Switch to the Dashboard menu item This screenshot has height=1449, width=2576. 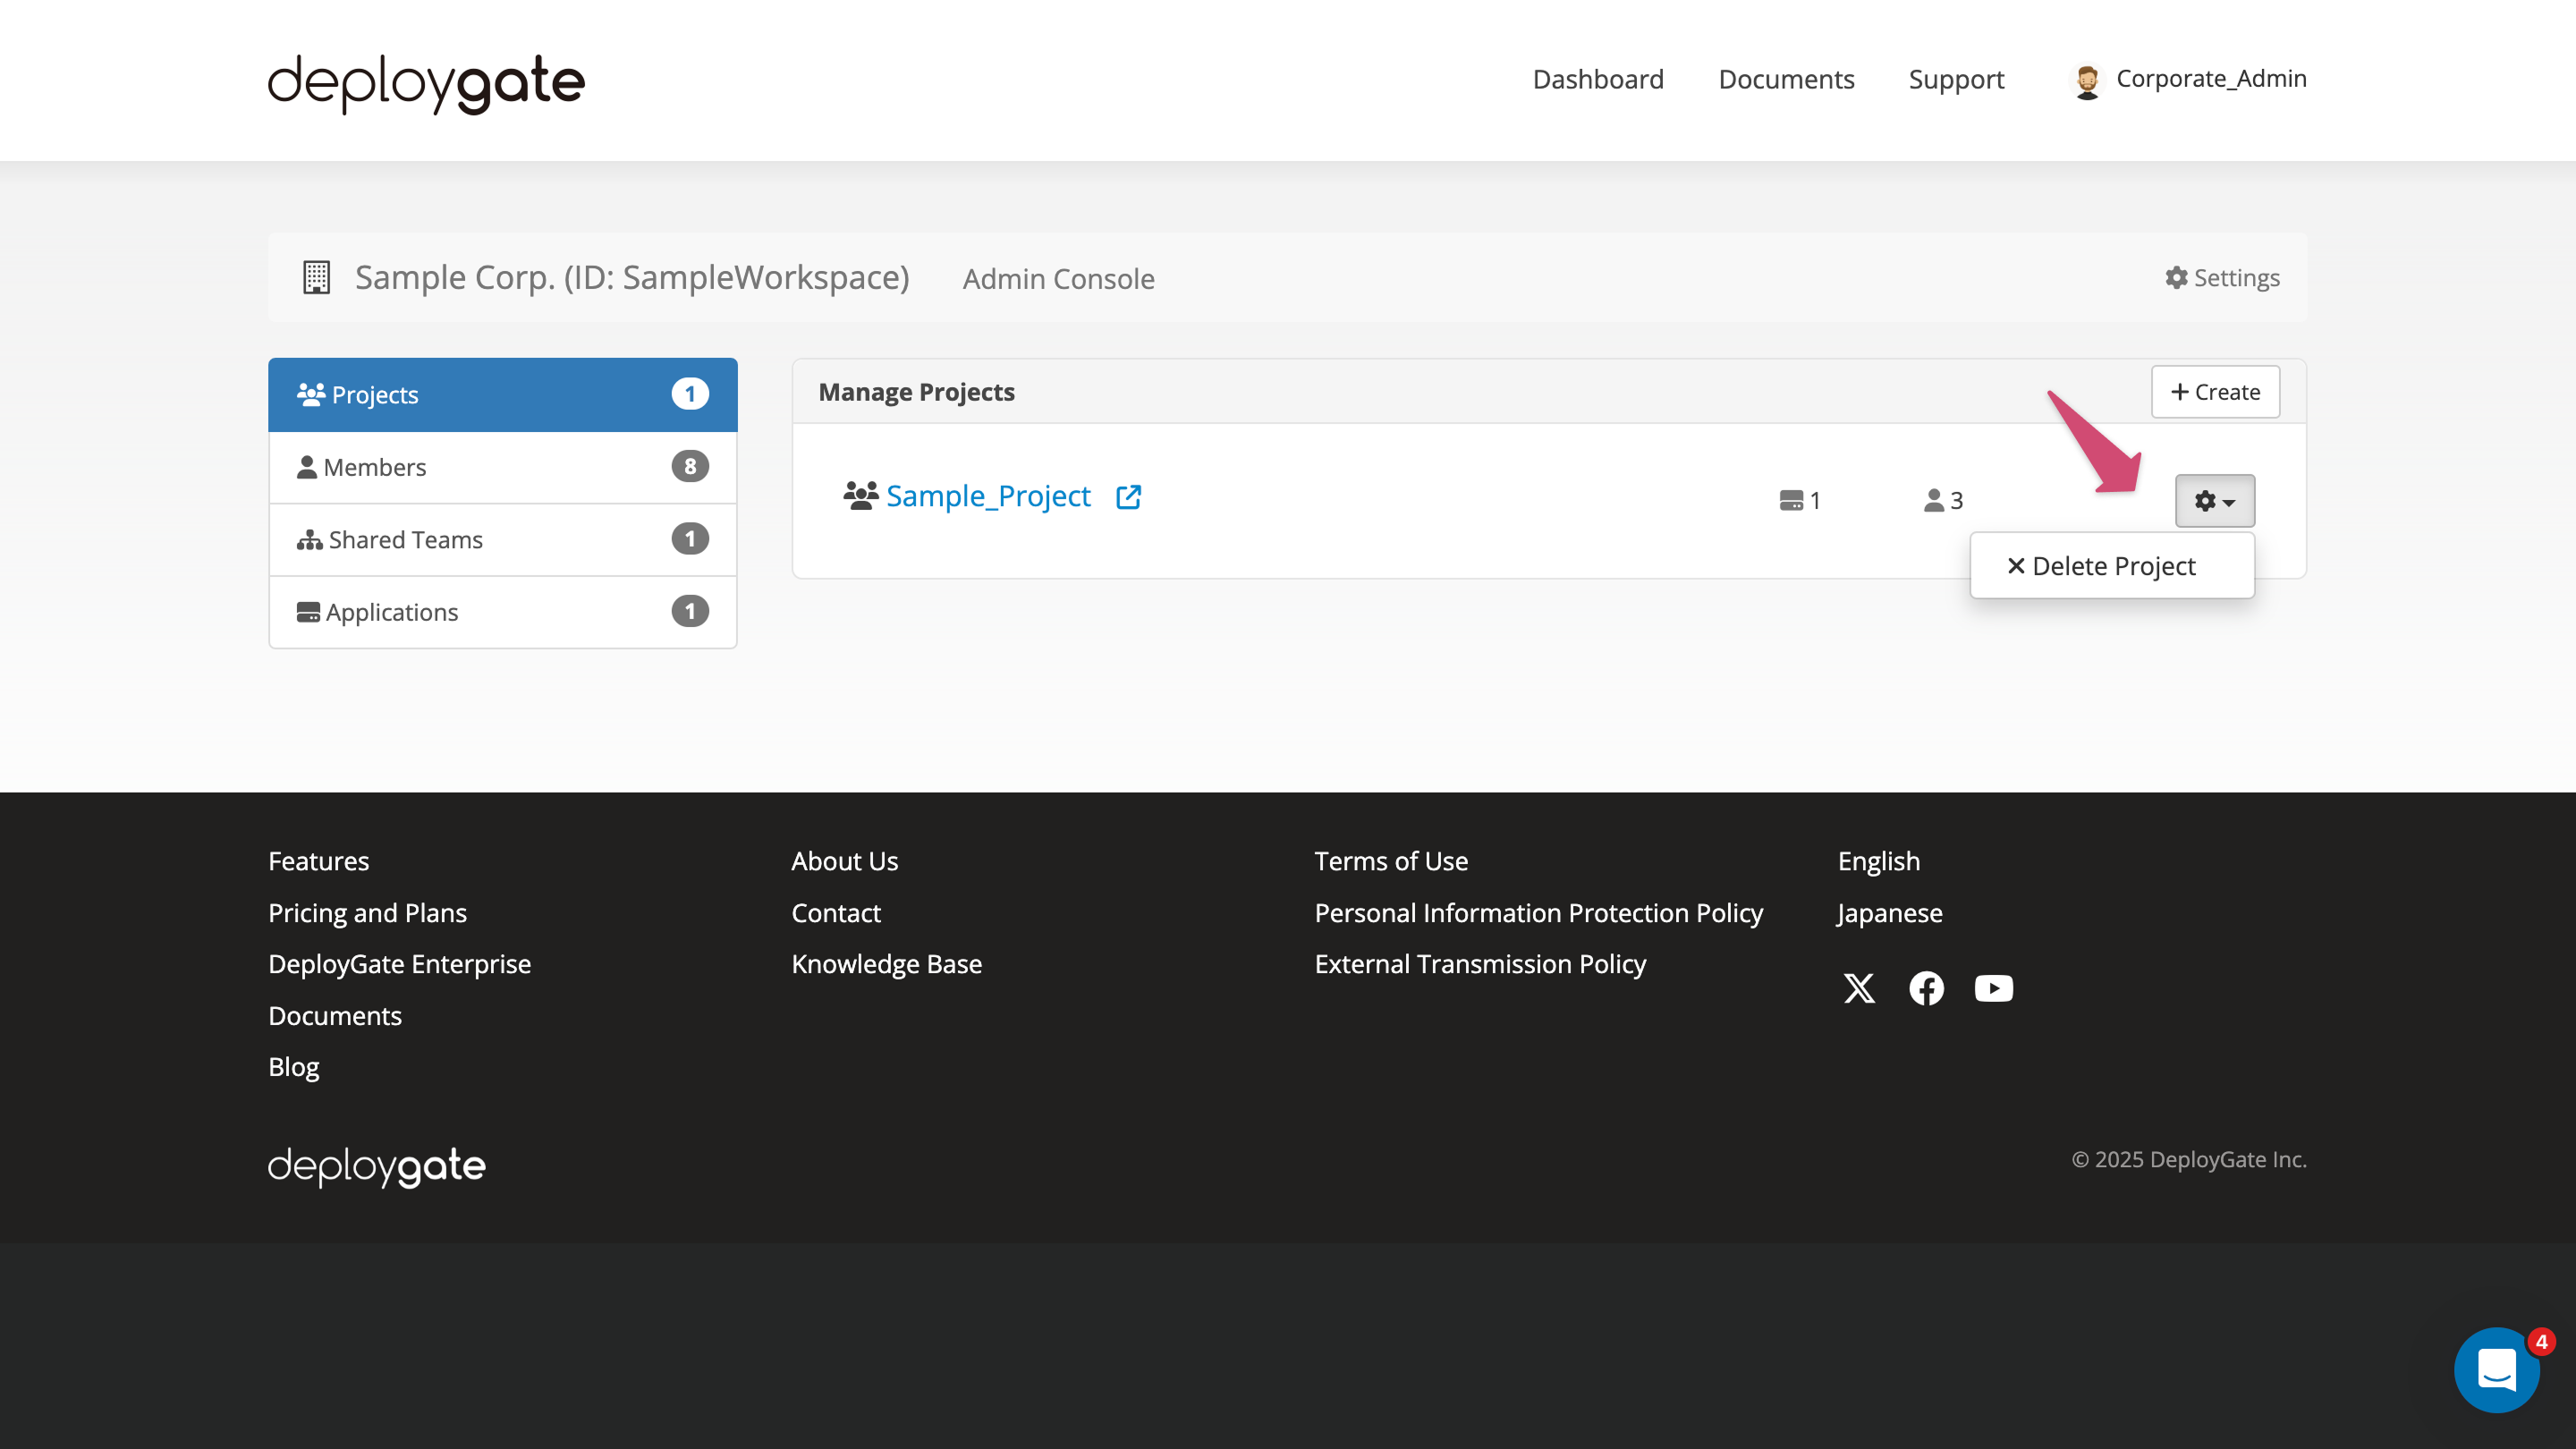1597,79
